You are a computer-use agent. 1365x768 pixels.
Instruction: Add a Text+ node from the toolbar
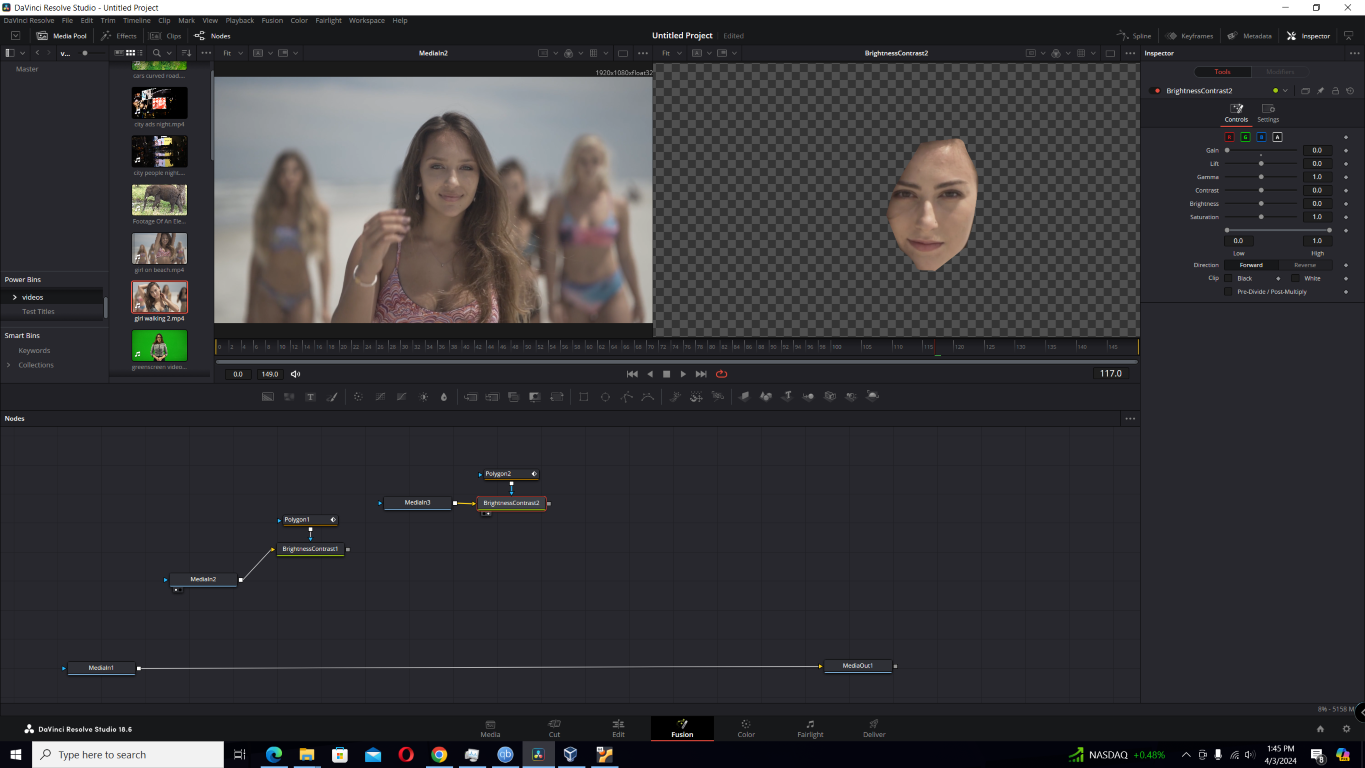[311, 397]
